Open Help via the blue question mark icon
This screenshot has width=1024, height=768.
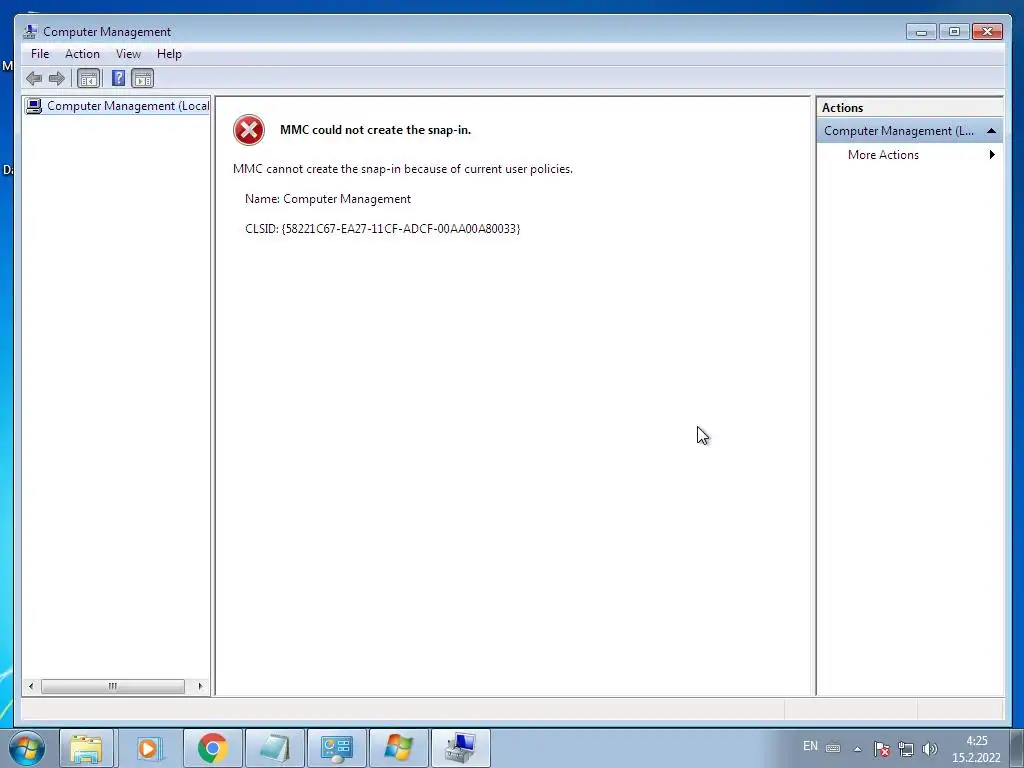(x=118, y=79)
